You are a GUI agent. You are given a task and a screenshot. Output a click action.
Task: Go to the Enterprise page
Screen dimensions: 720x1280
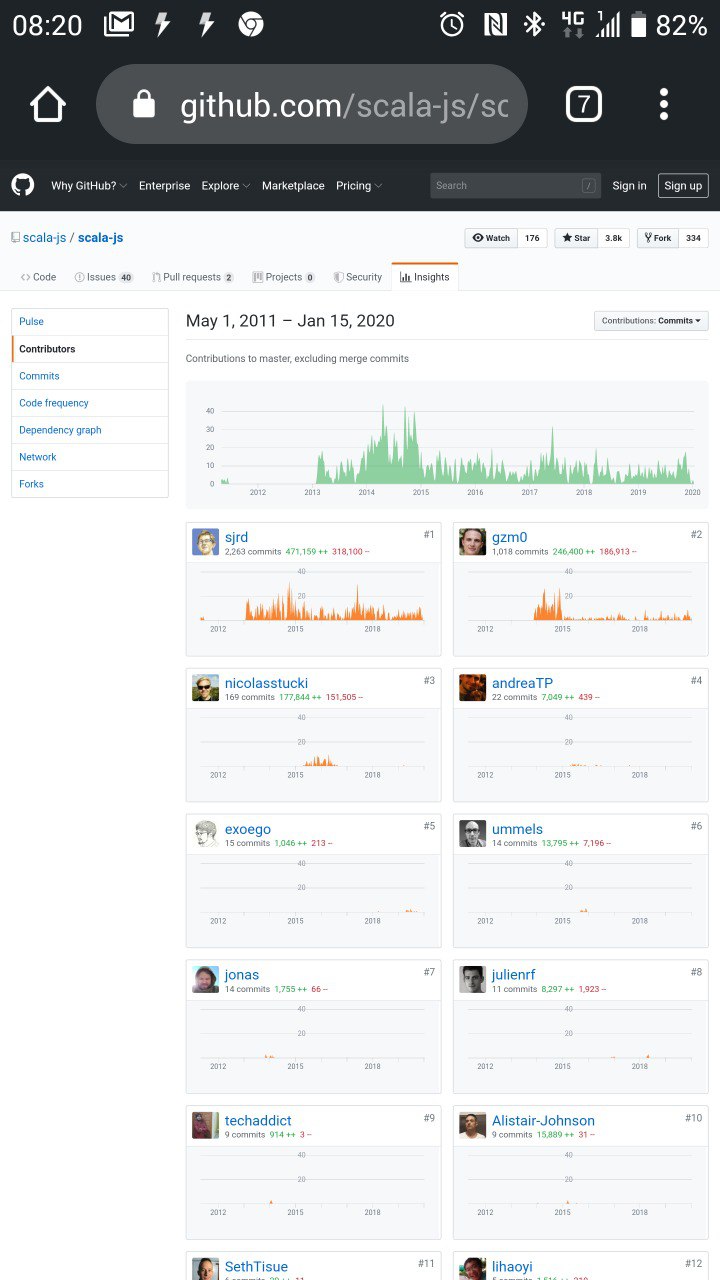click(164, 186)
